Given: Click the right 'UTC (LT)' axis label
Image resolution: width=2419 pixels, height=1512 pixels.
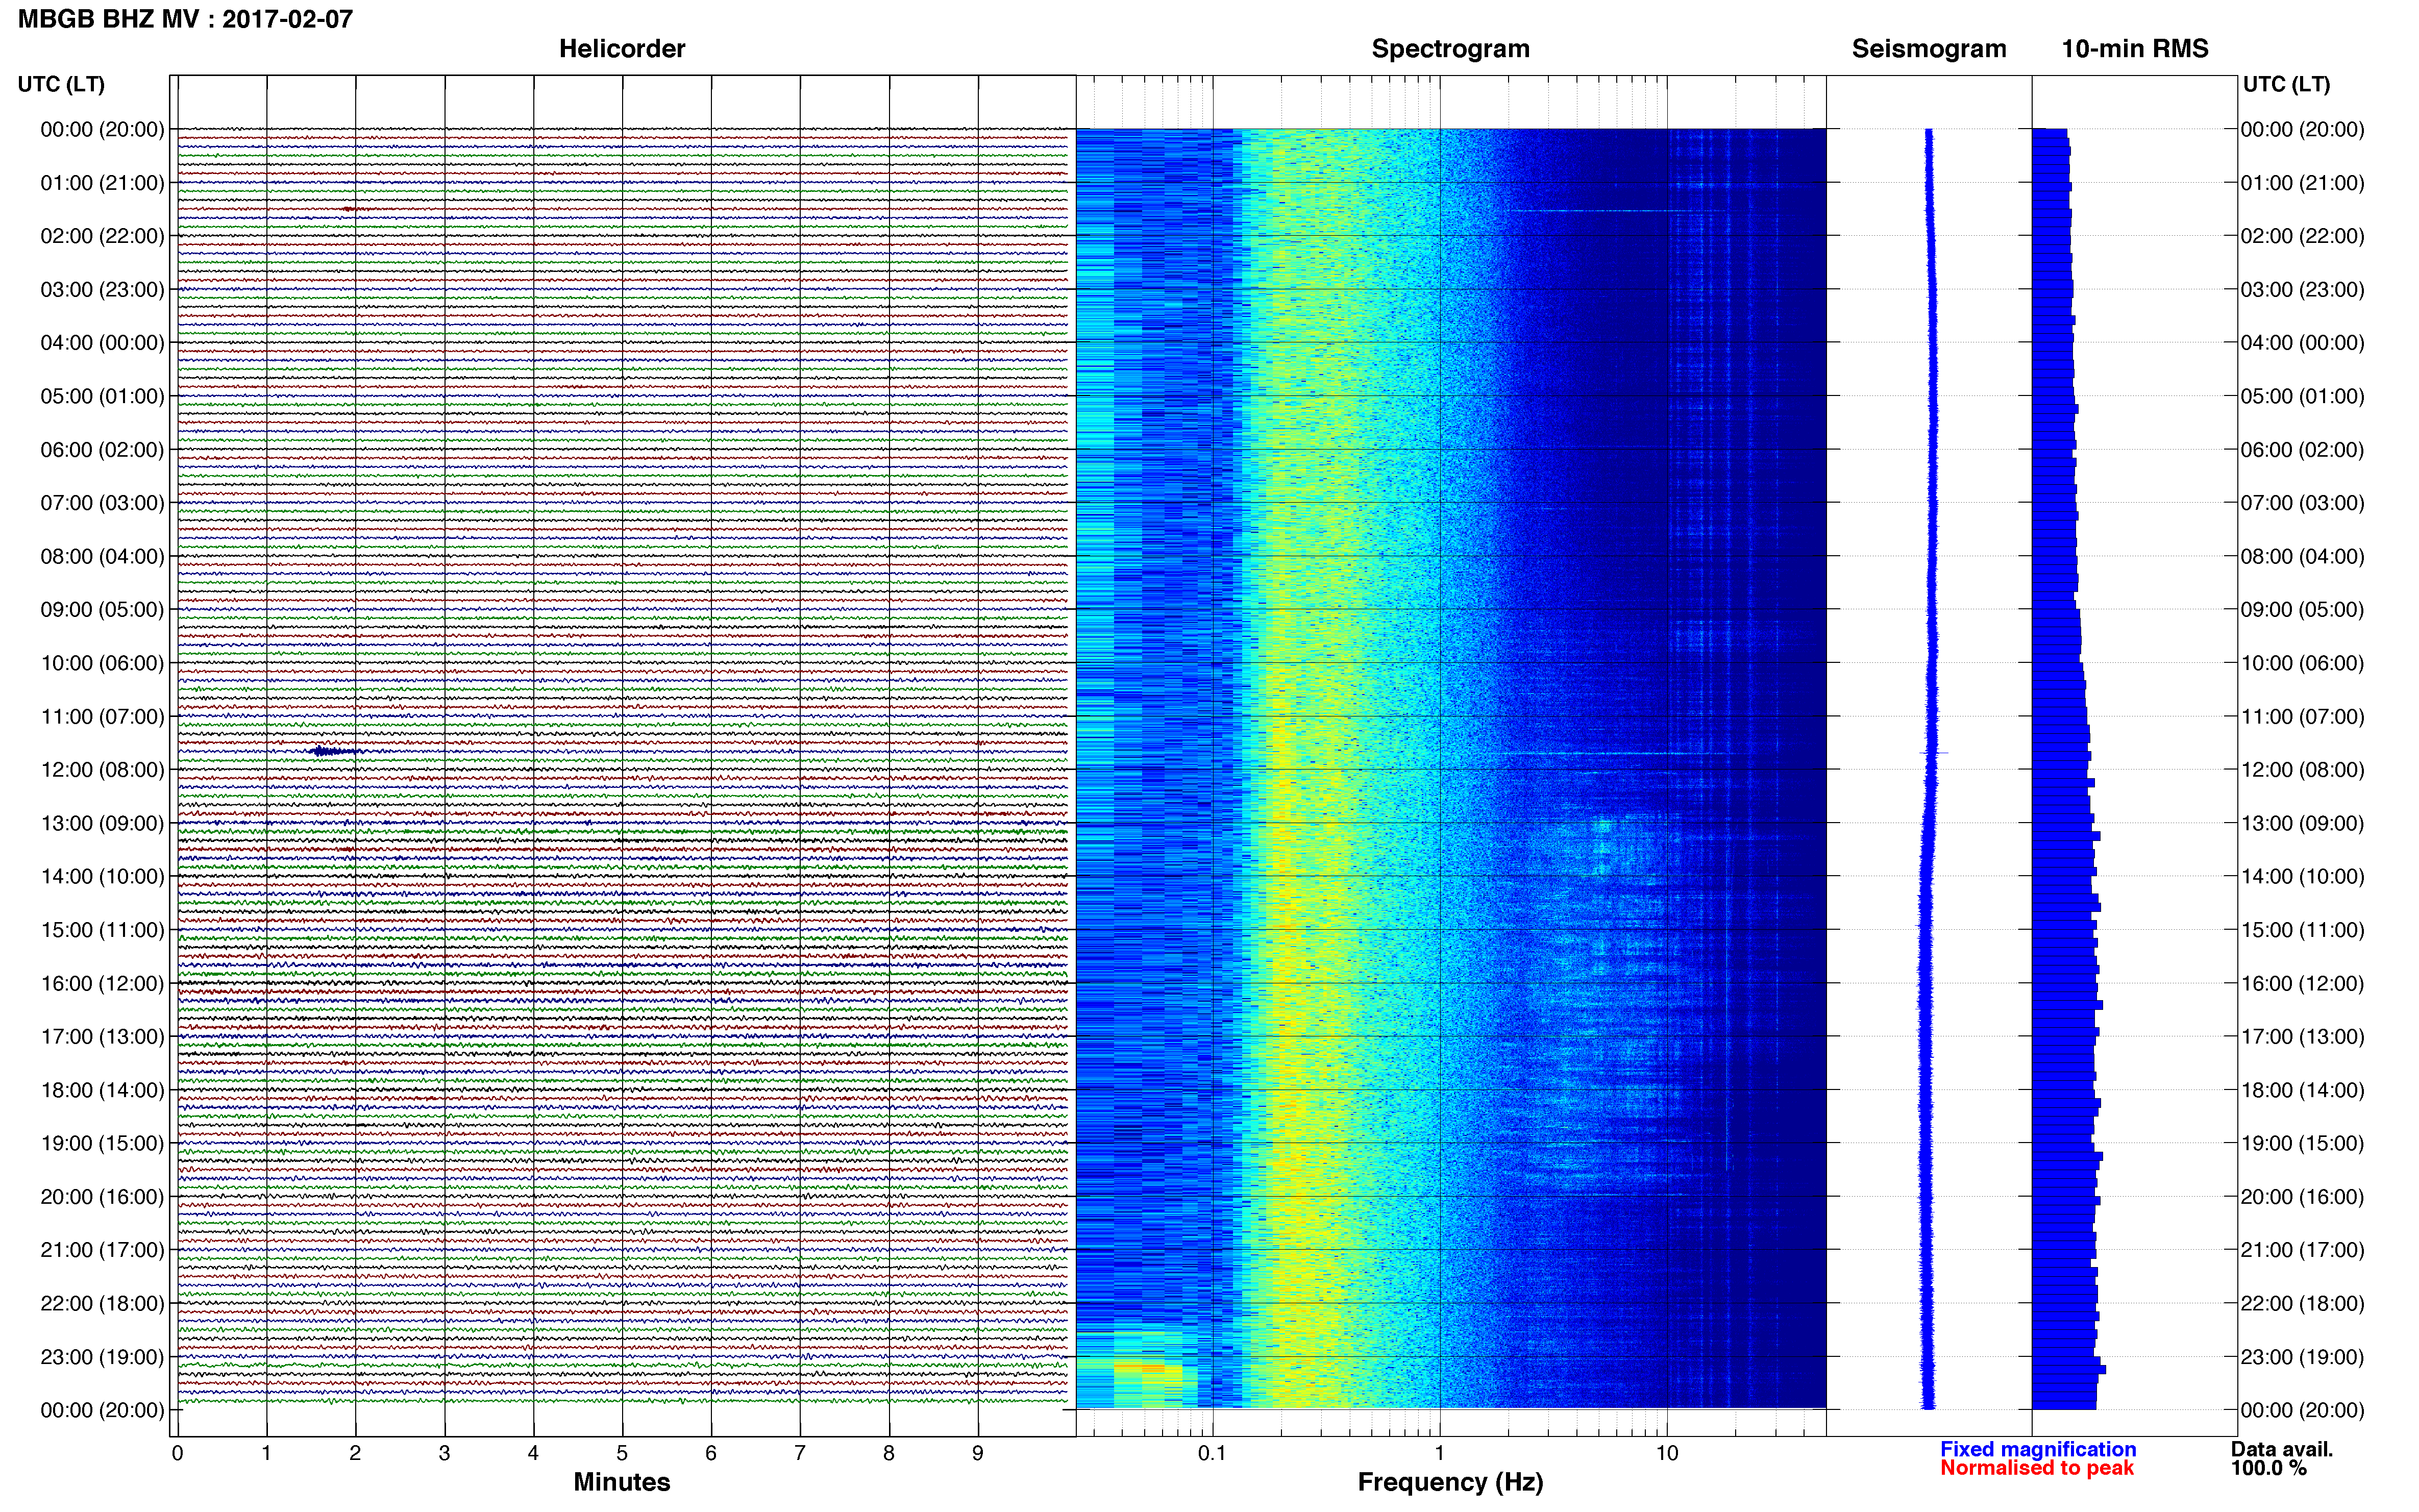Looking at the screenshot, I should 2286,84.
